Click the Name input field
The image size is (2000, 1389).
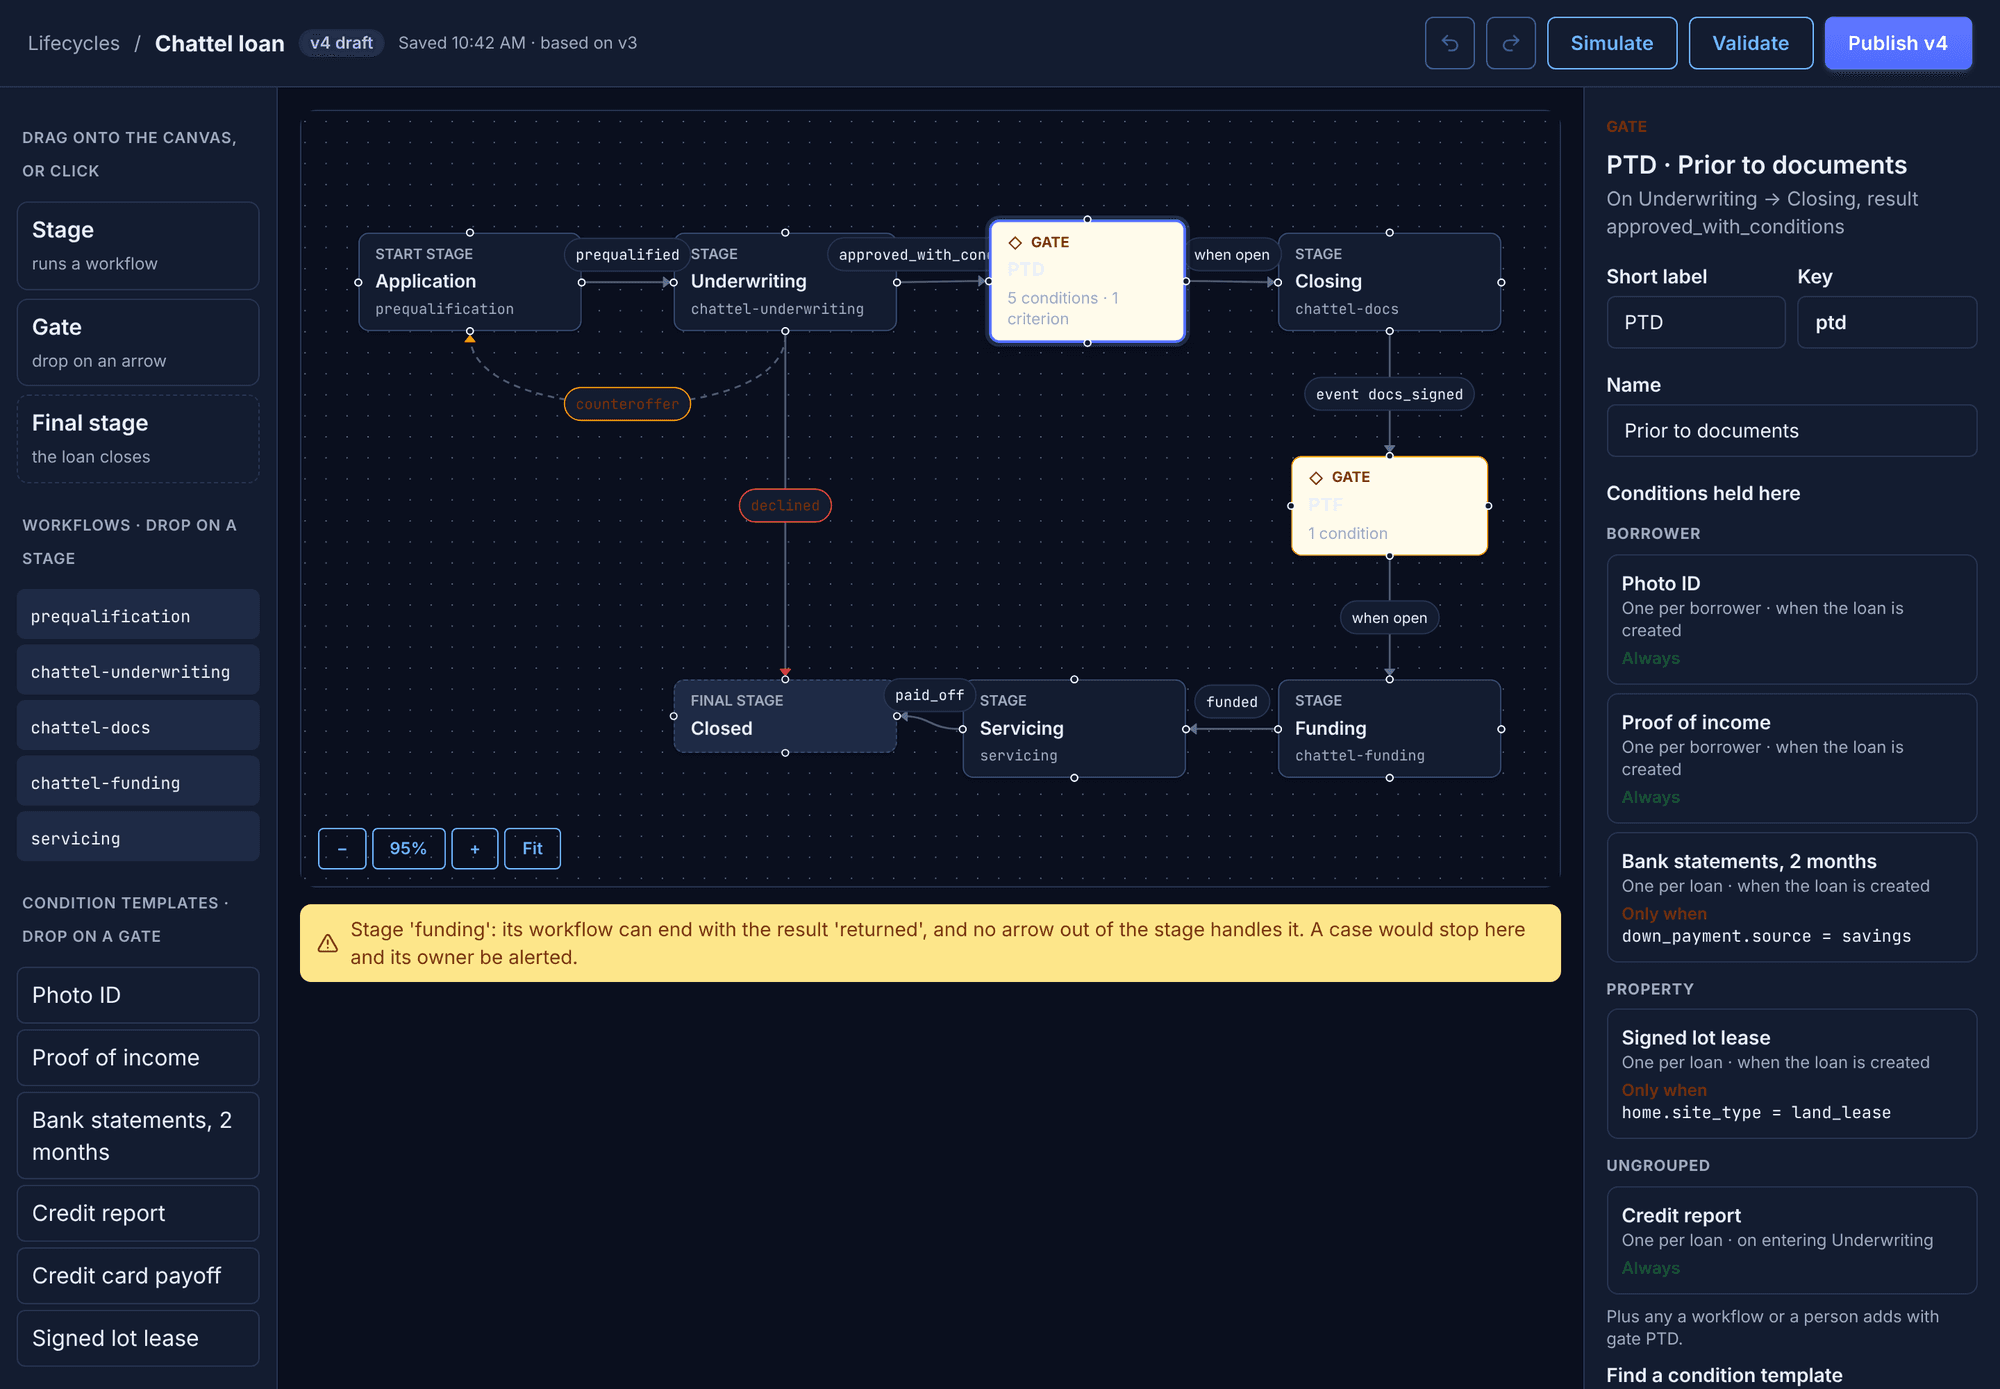[x=1791, y=430]
